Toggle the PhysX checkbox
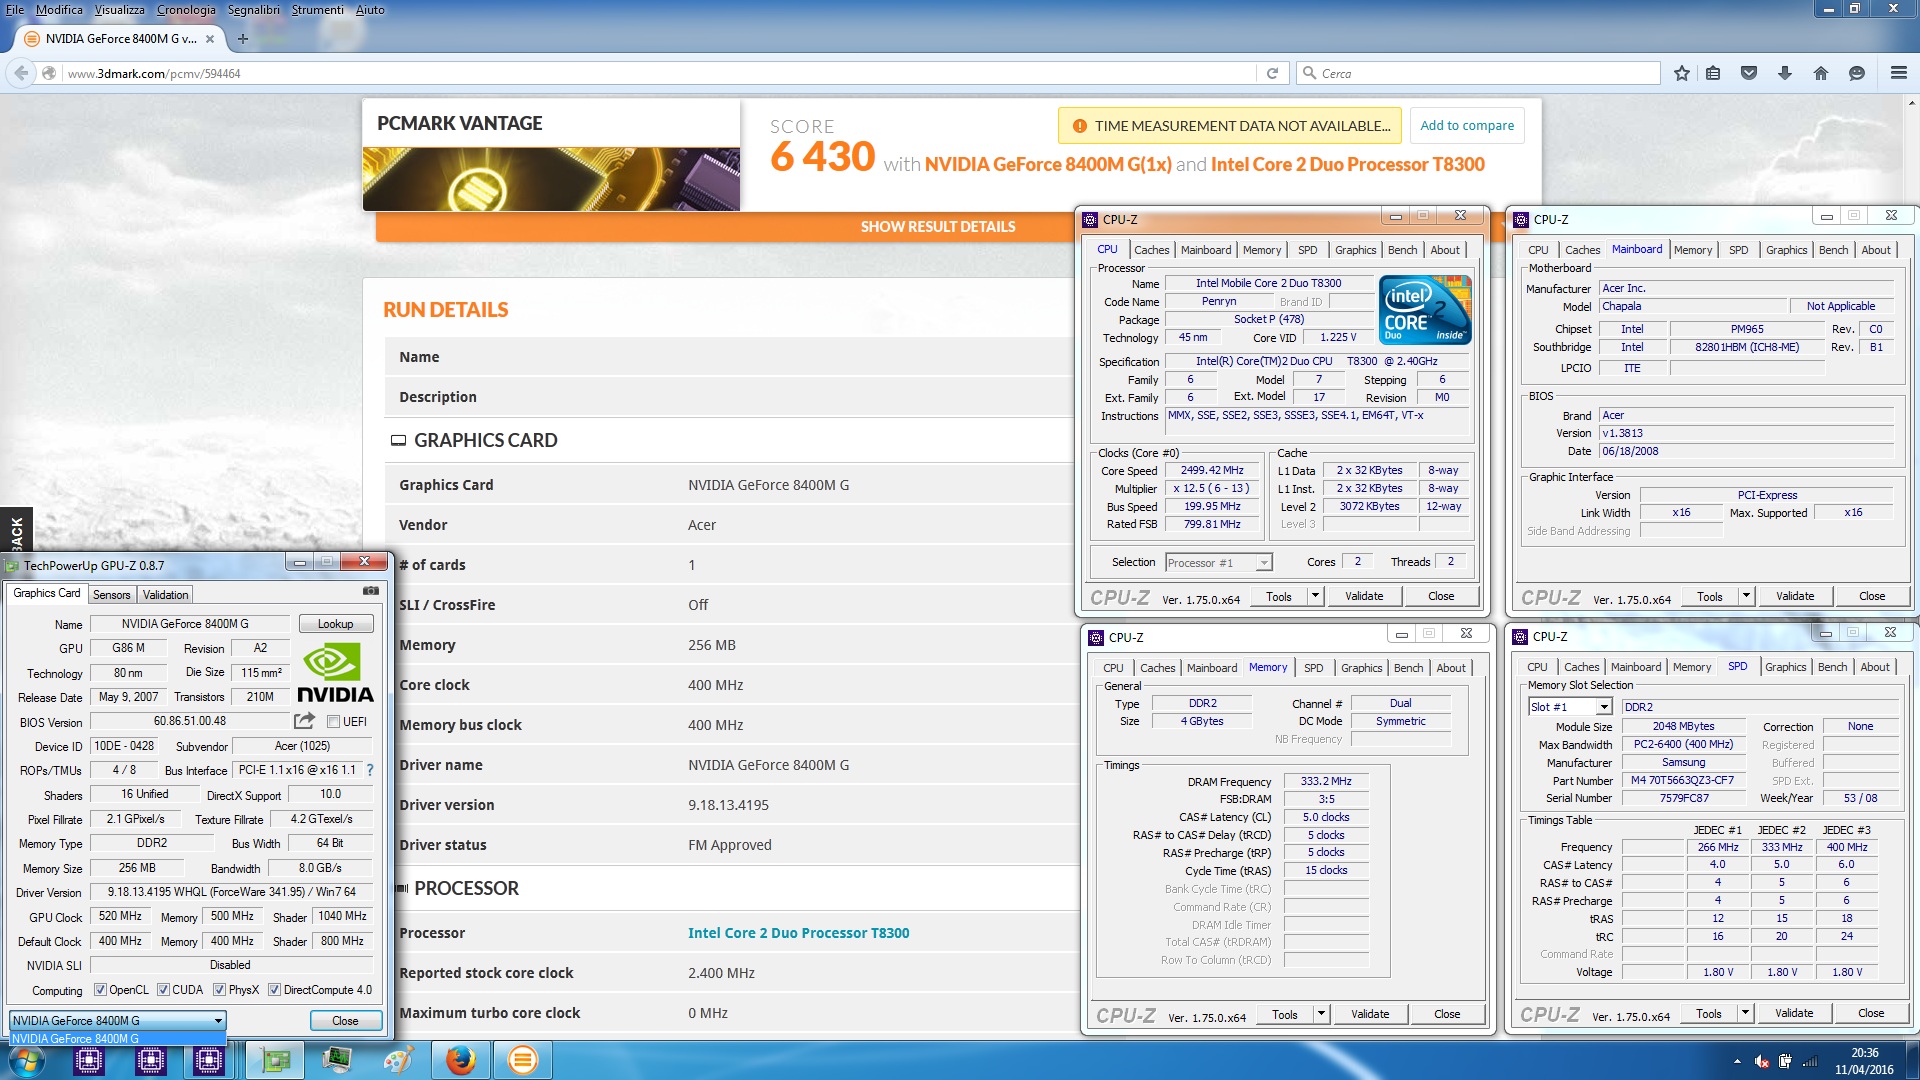This screenshot has height=1080, width=1920. (x=219, y=990)
